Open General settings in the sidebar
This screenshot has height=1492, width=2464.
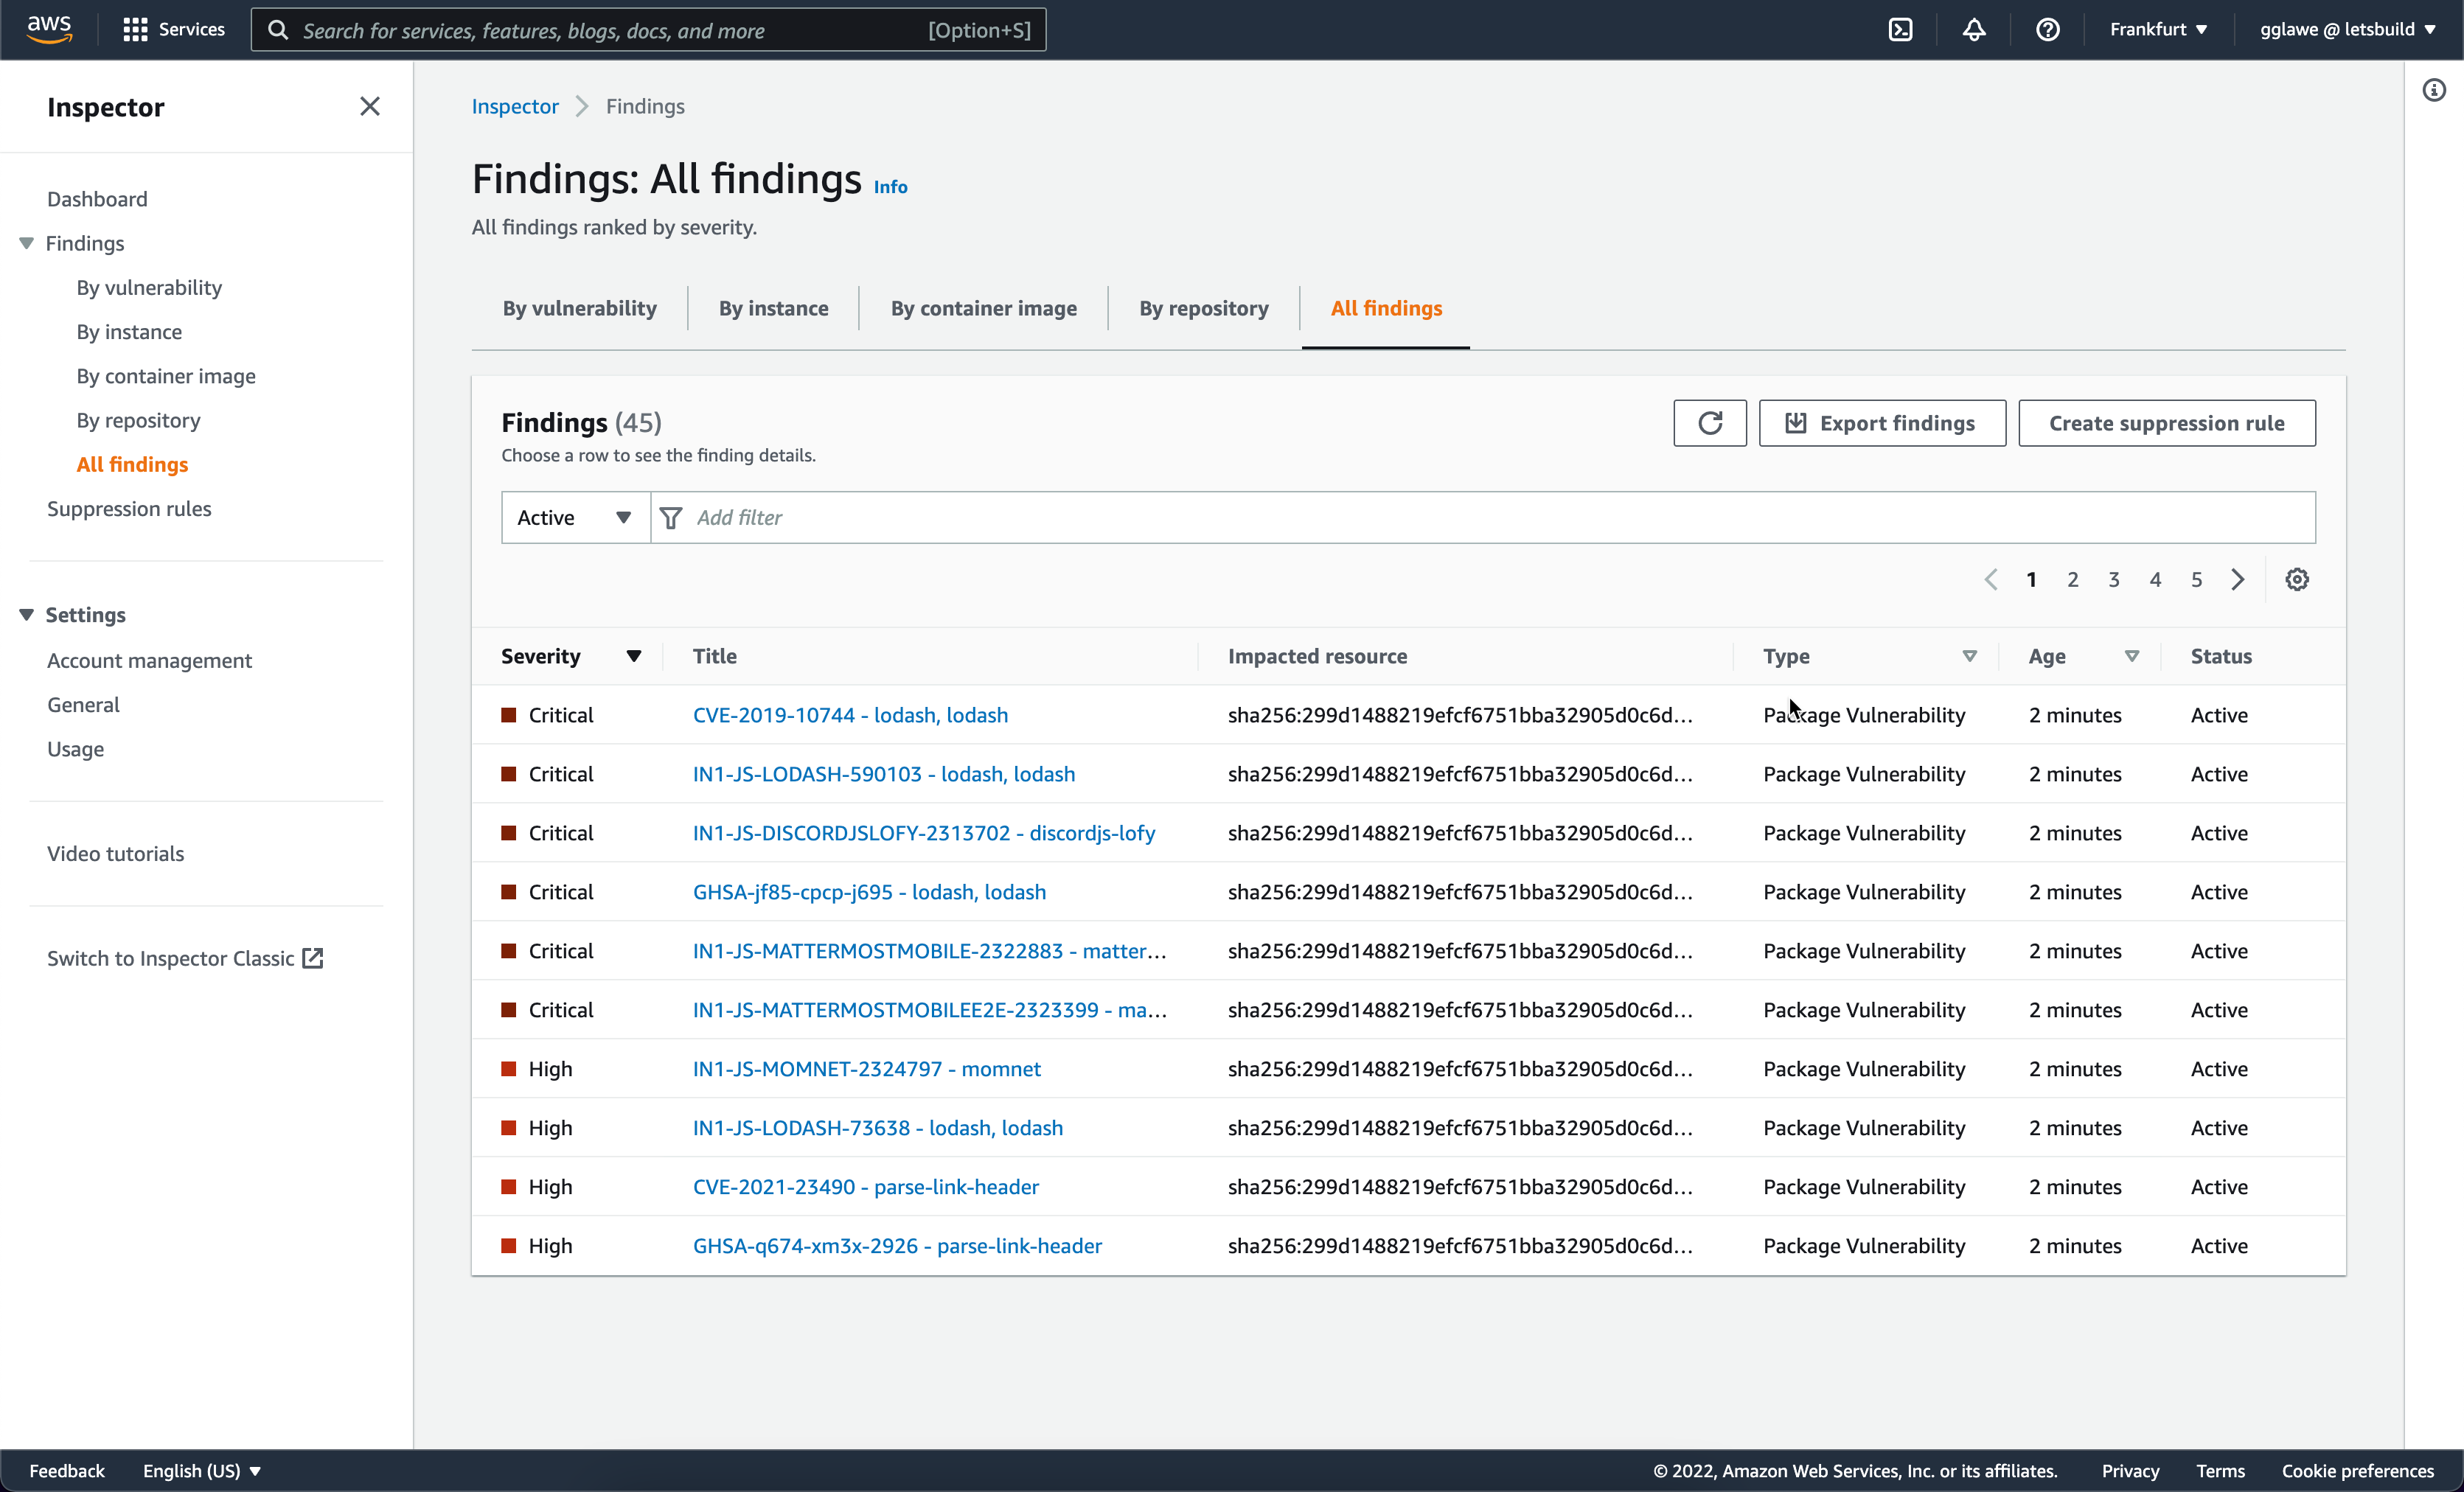(83, 705)
